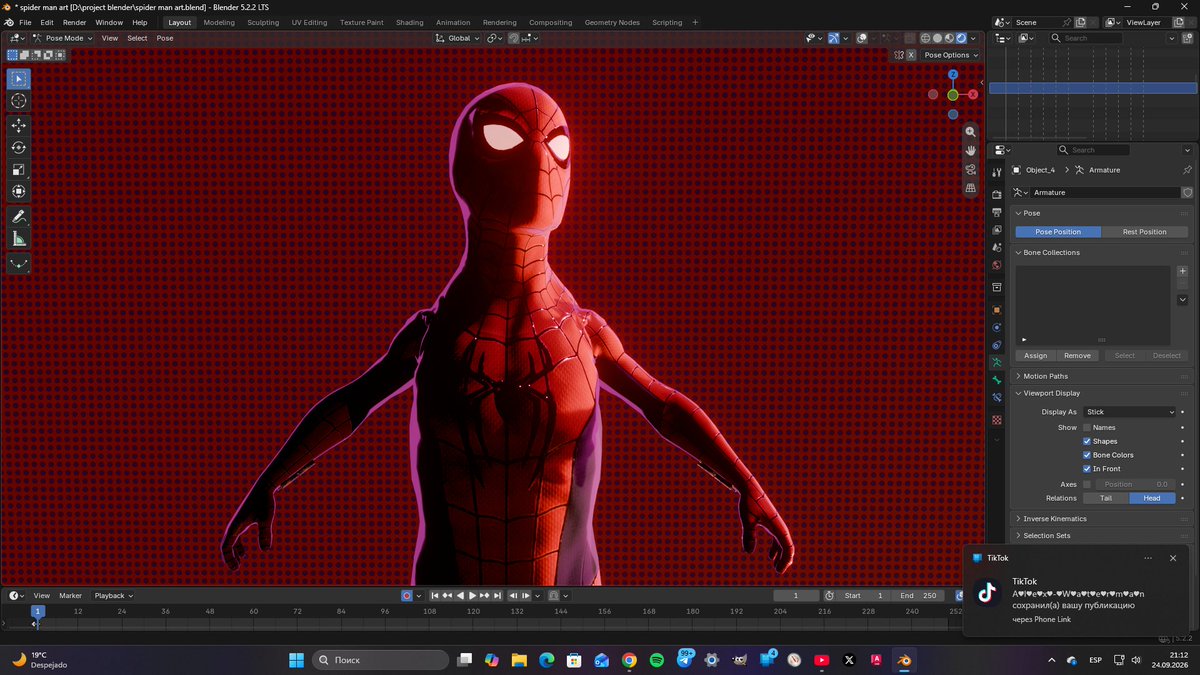Enable the Names checkbox
Image resolution: width=1200 pixels, height=675 pixels.
pos(1087,427)
